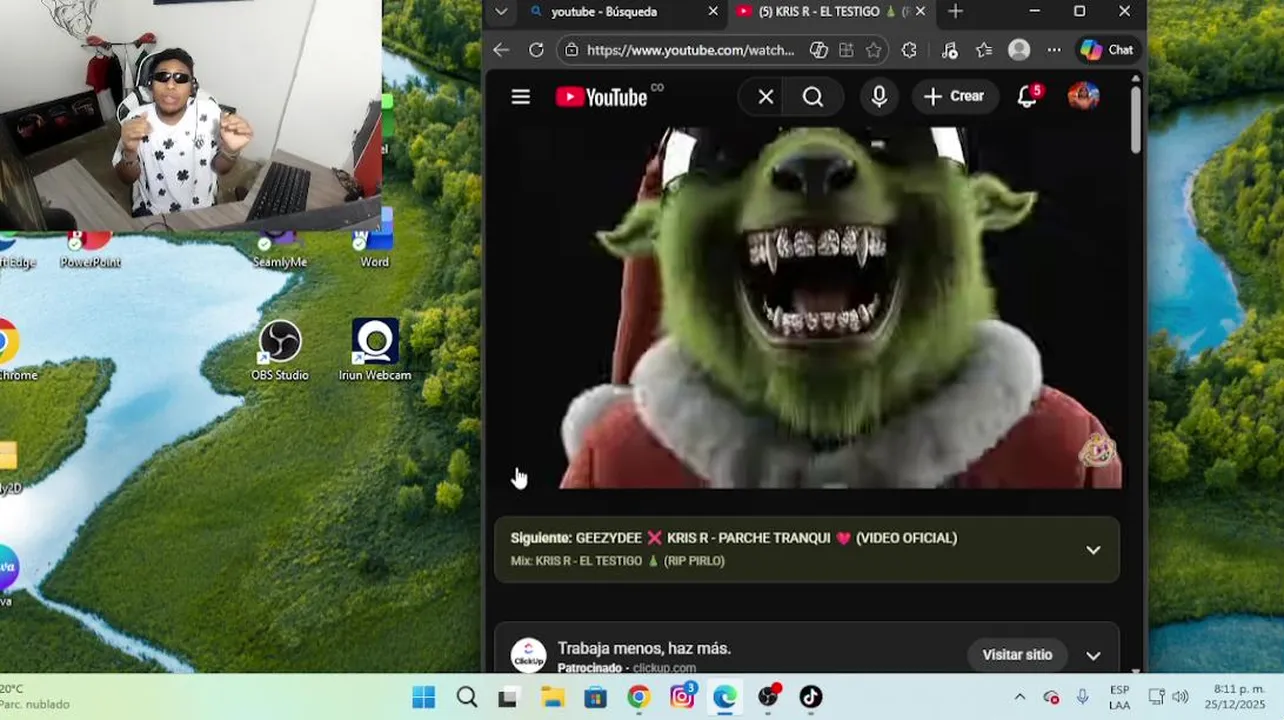Open Edge Settings and more (three dots)
Viewport: 1284px width, 720px height.
pyautogui.click(x=1054, y=50)
